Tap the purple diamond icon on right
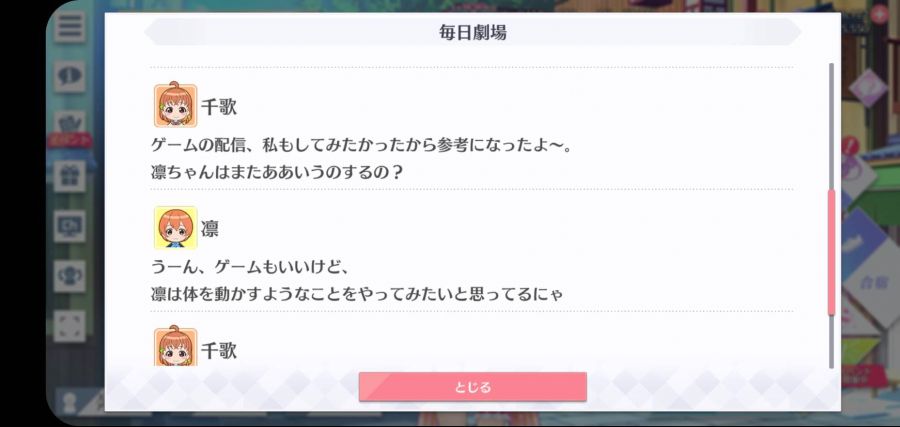 [x=868, y=88]
